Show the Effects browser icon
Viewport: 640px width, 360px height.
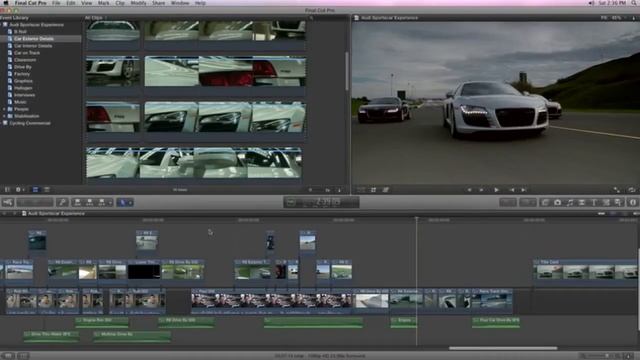[545, 202]
